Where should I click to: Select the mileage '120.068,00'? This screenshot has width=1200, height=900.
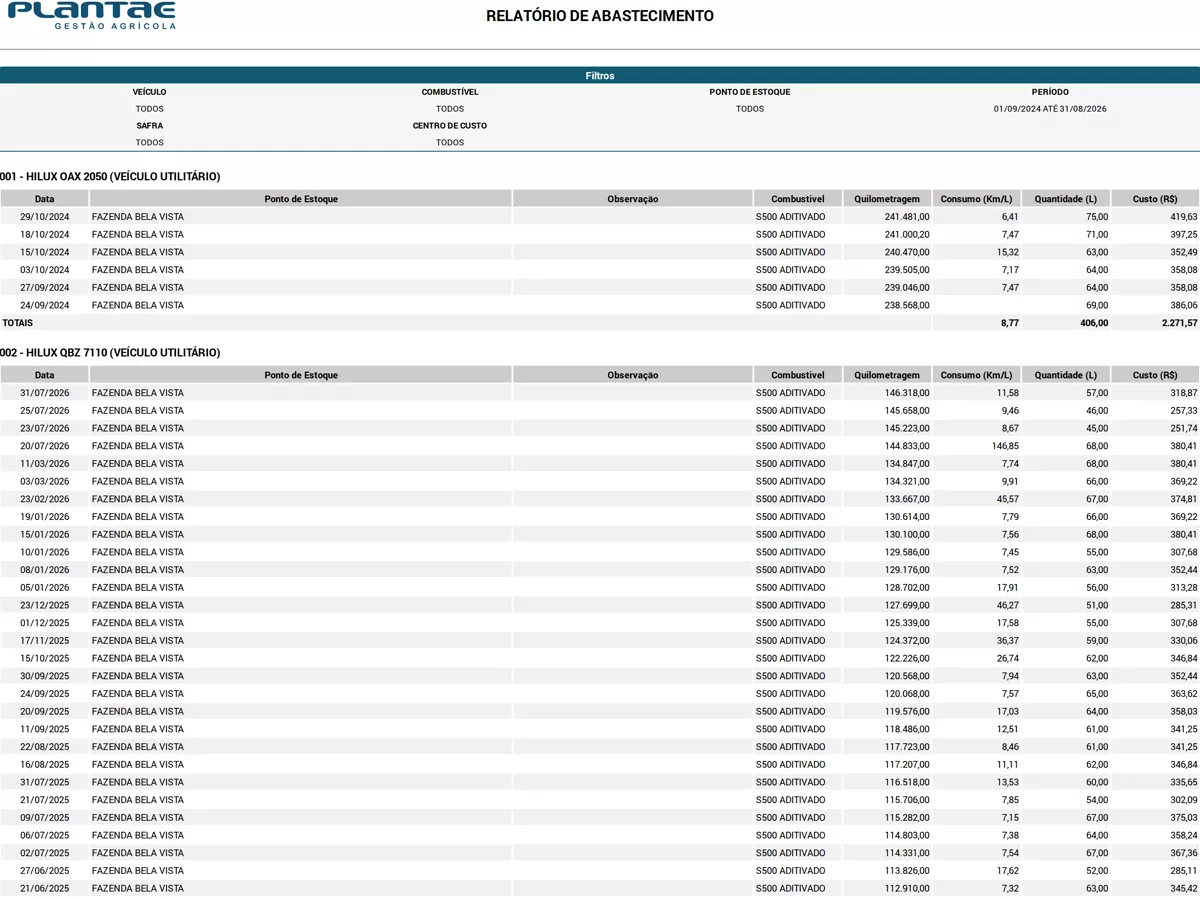click(x=907, y=694)
